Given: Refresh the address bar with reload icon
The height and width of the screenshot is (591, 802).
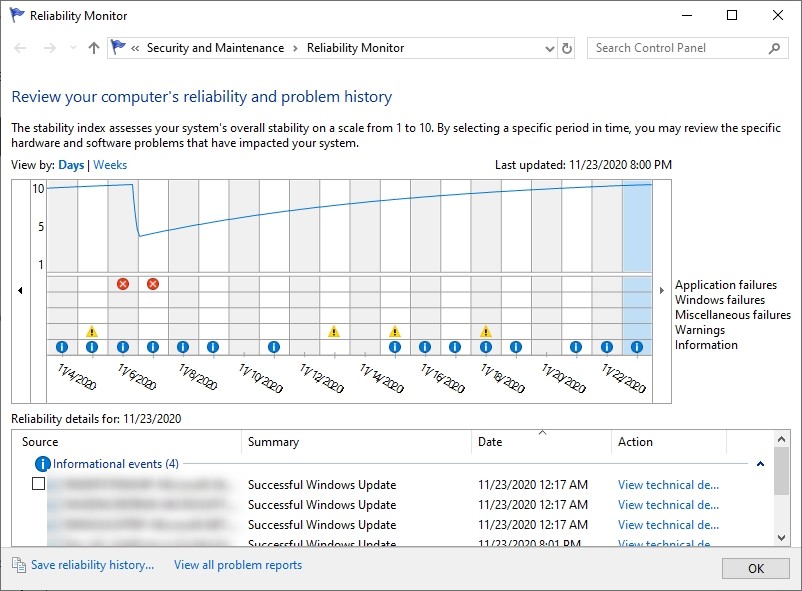Looking at the screenshot, I should point(567,48).
